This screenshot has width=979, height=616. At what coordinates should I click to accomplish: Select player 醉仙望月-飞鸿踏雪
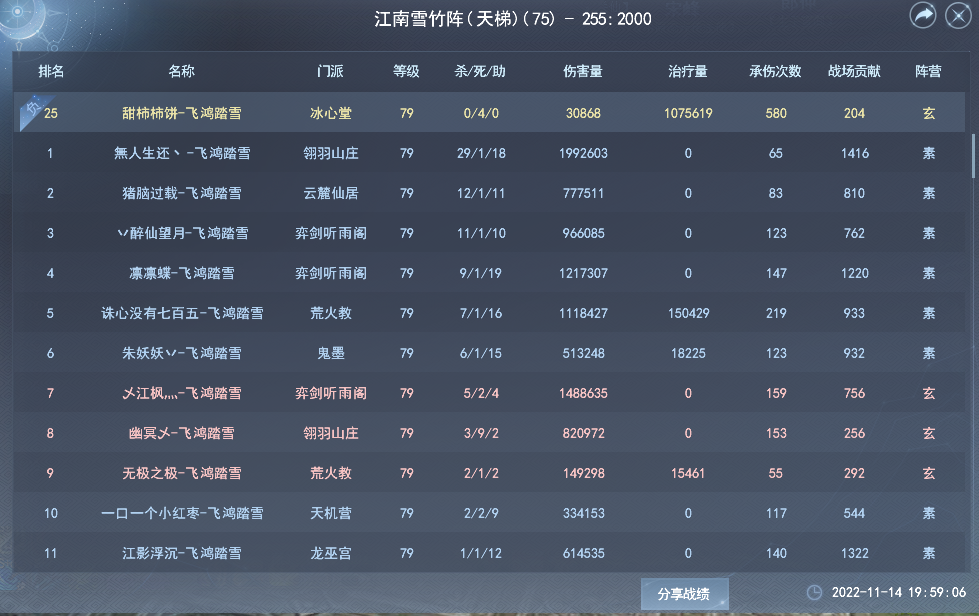coord(183,233)
